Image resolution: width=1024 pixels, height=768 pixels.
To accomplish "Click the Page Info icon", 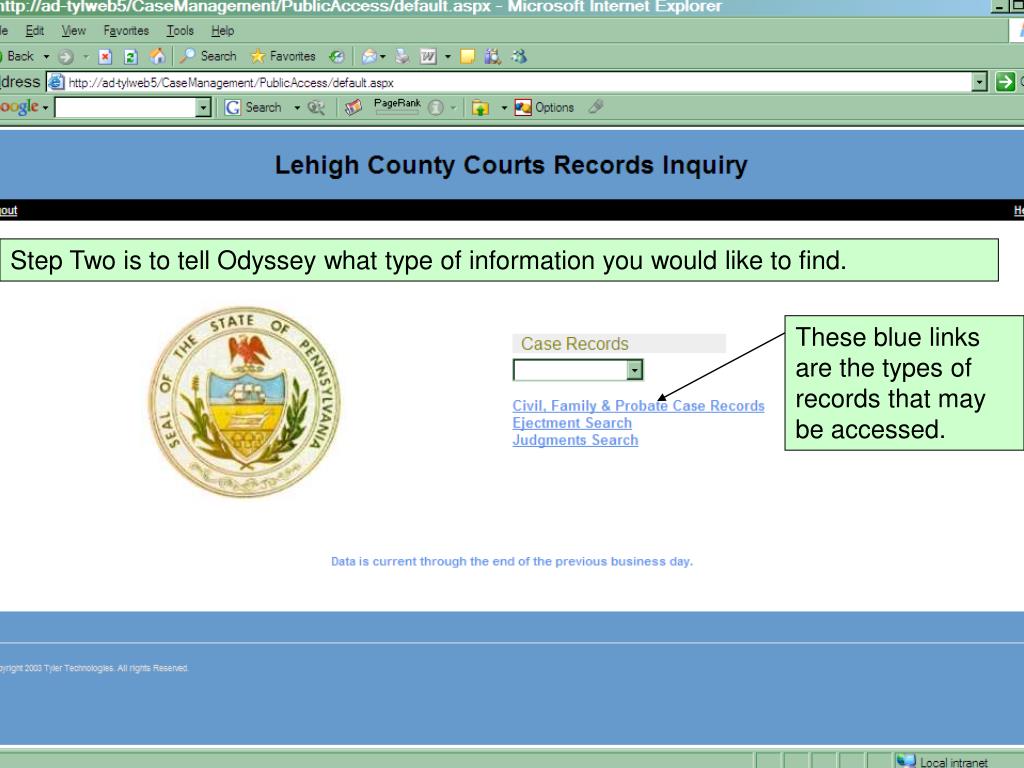I will [436, 108].
